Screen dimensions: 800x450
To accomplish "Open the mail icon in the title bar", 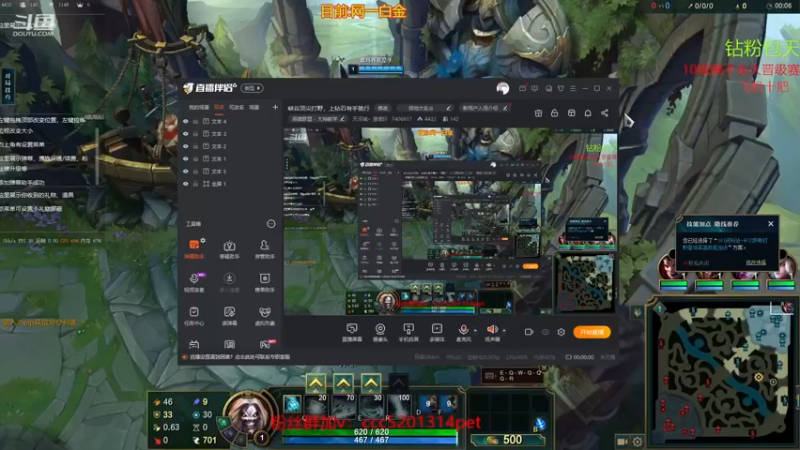I will coord(522,88).
